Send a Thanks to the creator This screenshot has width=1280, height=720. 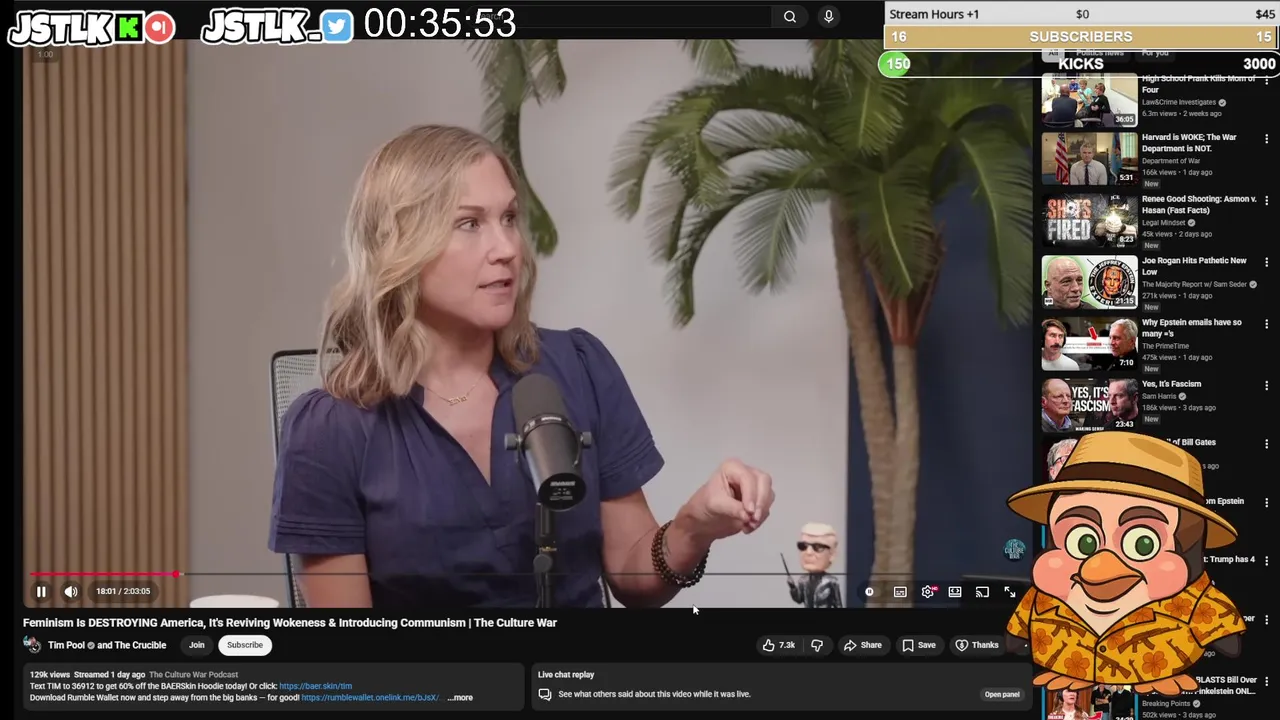[x=977, y=645]
